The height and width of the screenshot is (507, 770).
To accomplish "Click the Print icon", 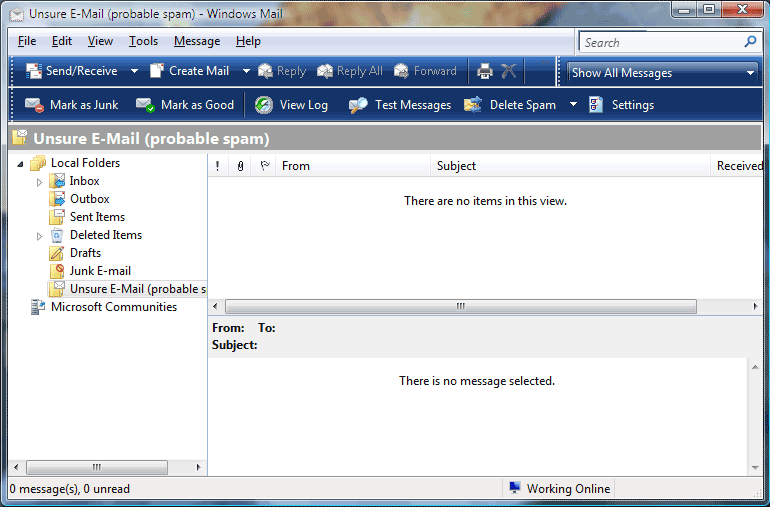I will [485, 72].
